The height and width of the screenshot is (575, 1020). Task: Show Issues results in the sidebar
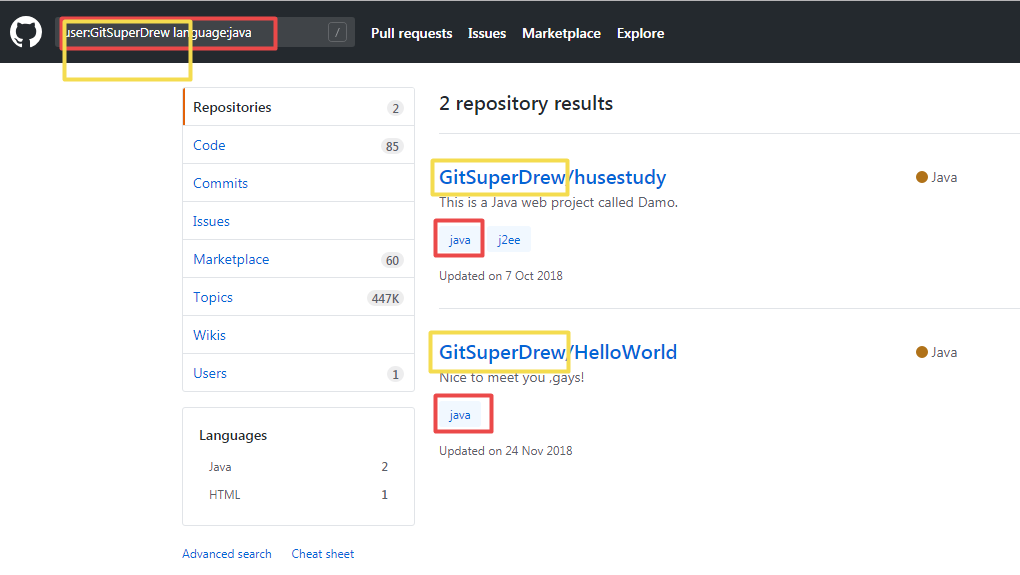coord(299,221)
